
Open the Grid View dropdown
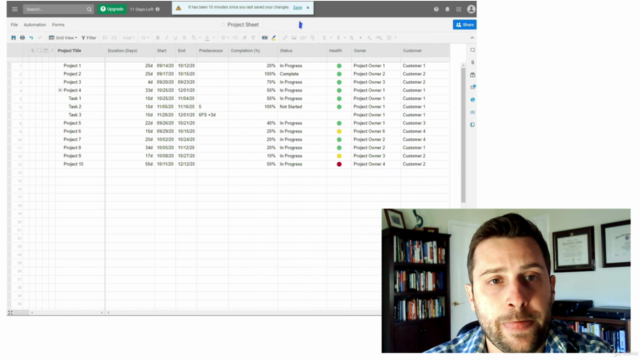[x=63, y=38]
